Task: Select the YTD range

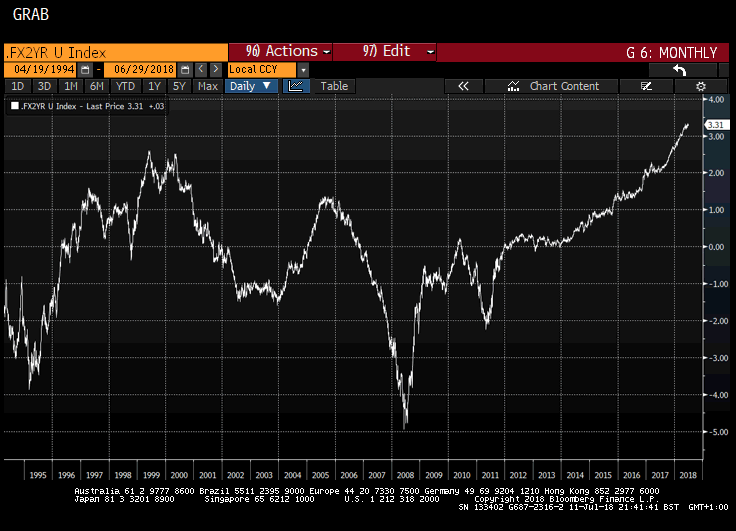Action: tap(125, 86)
